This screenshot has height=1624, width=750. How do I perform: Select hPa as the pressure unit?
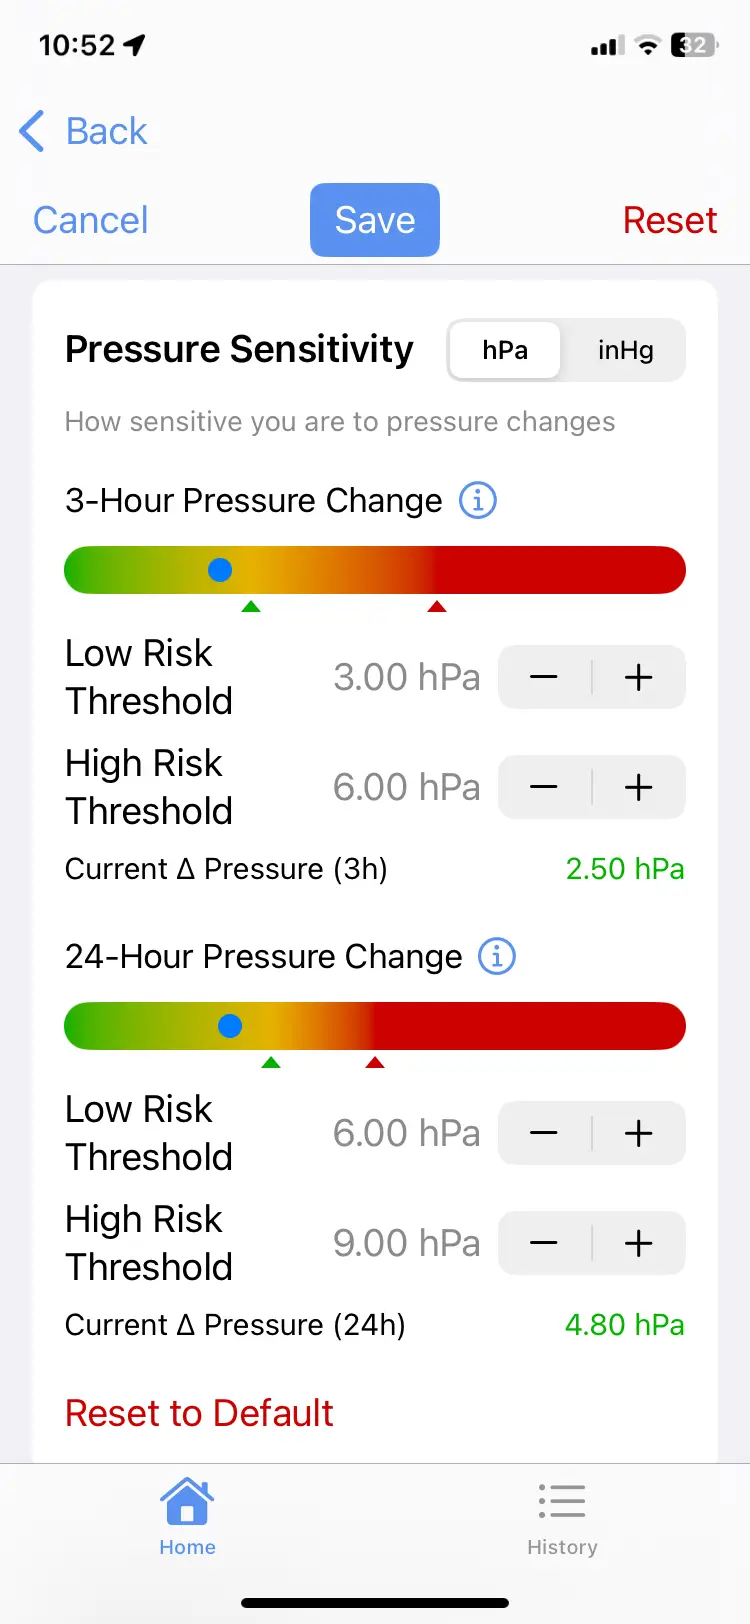pyautogui.click(x=505, y=350)
